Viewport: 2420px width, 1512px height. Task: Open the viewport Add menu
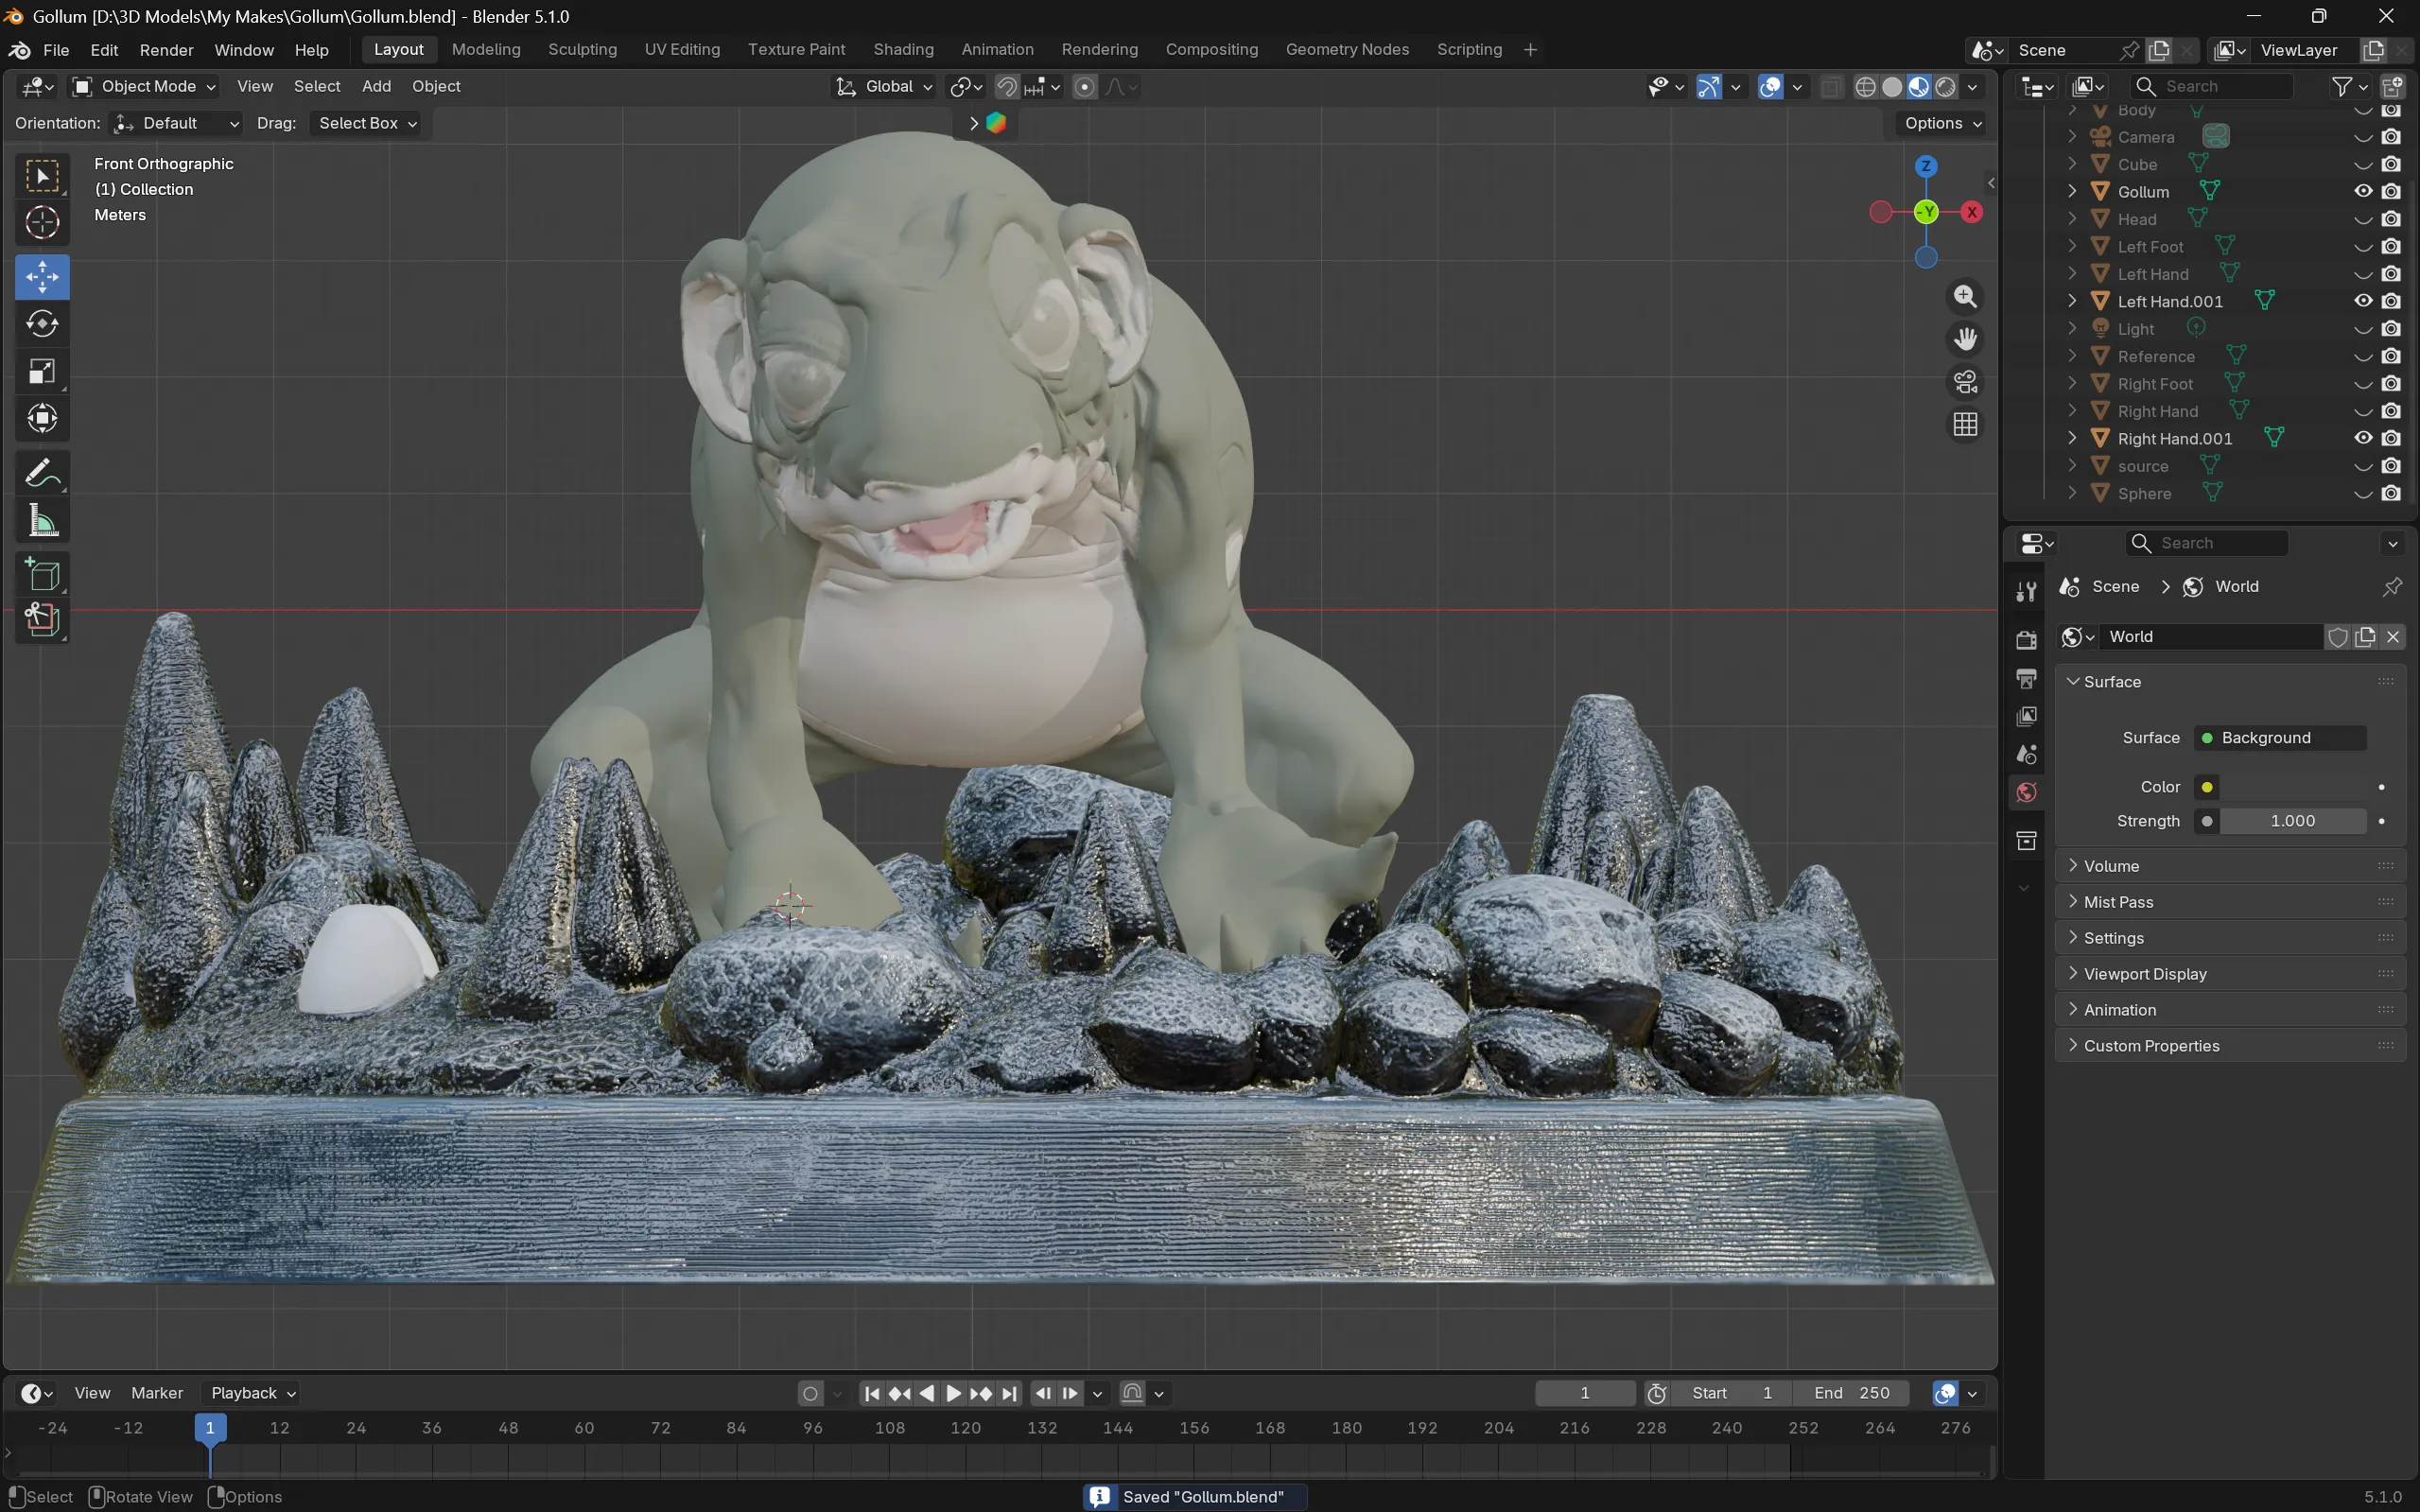click(376, 87)
